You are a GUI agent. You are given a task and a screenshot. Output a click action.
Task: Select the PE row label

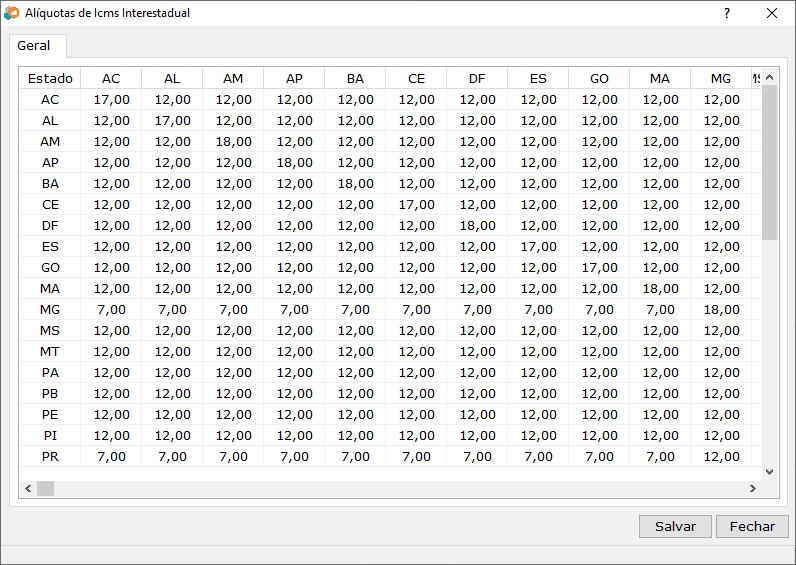[x=50, y=414]
